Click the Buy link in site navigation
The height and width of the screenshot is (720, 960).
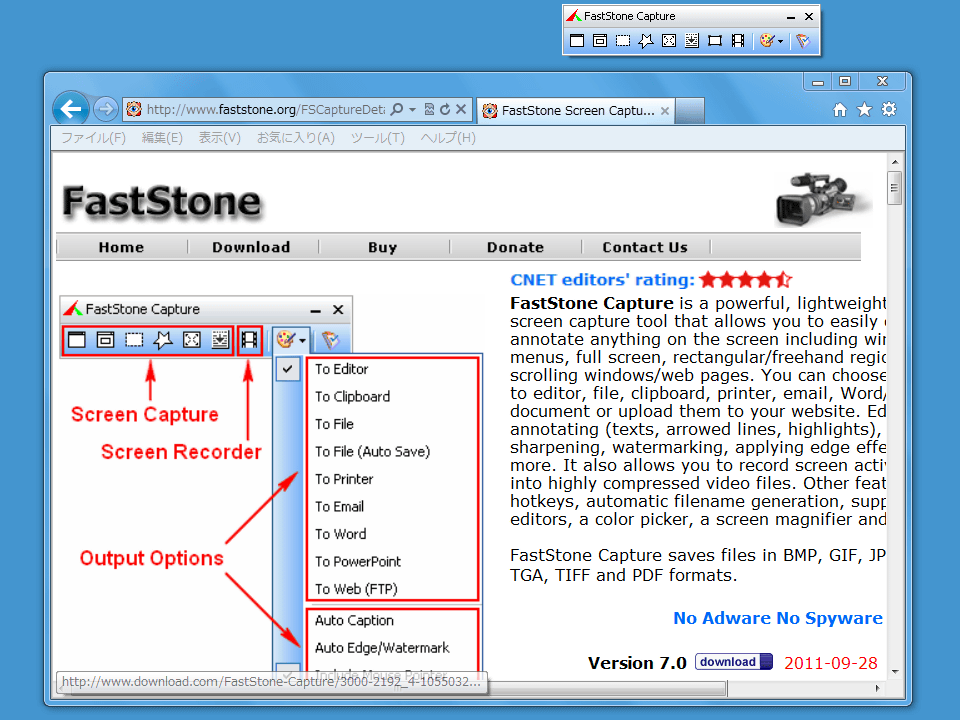(x=383, y=247)
